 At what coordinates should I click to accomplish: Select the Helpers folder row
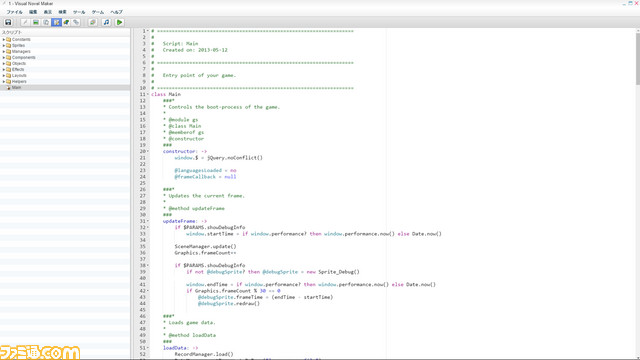(65, 82)
